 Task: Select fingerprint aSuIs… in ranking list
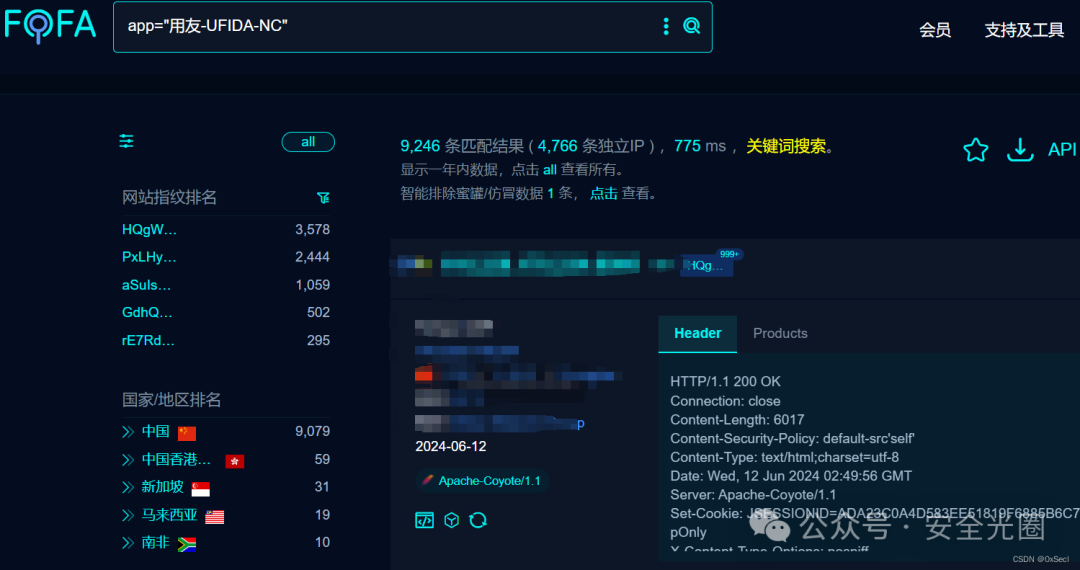coord(147,285)
